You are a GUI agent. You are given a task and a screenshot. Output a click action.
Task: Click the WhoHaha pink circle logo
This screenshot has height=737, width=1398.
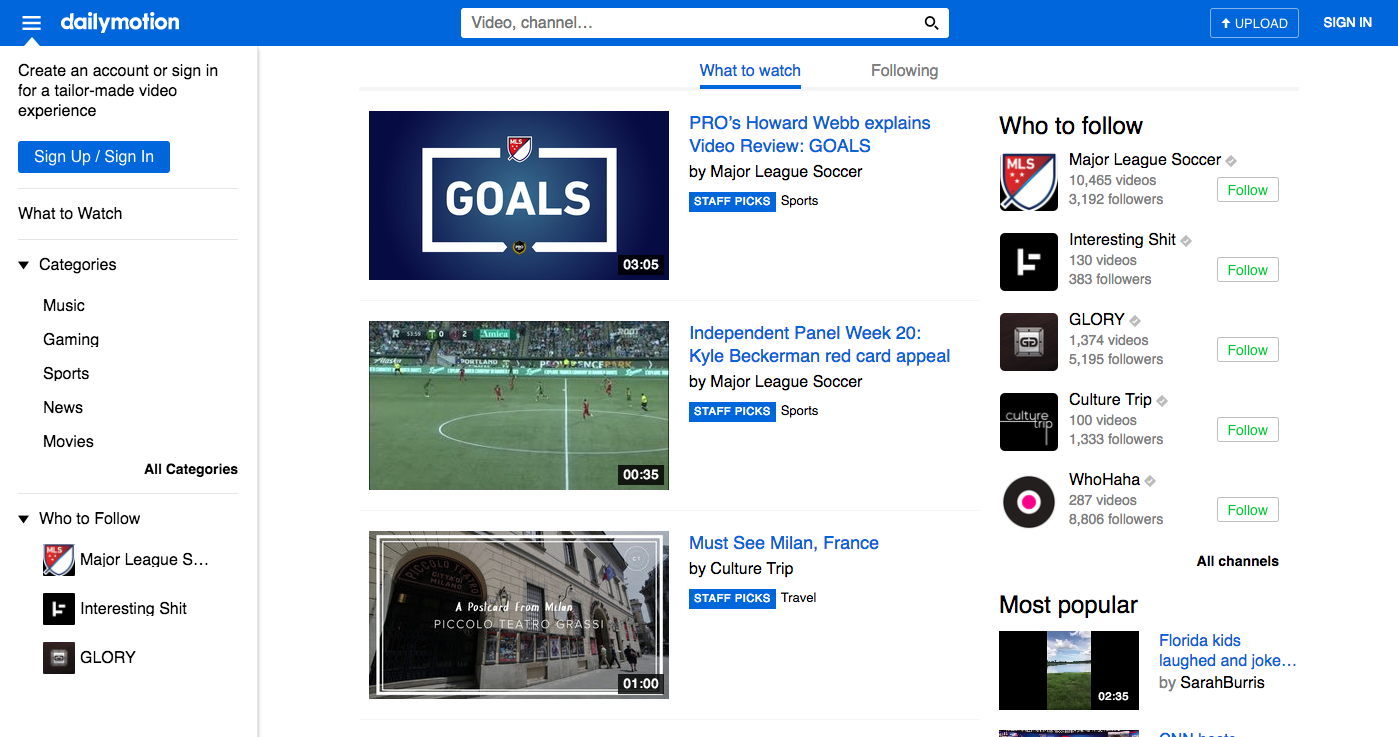(1028, 501)
